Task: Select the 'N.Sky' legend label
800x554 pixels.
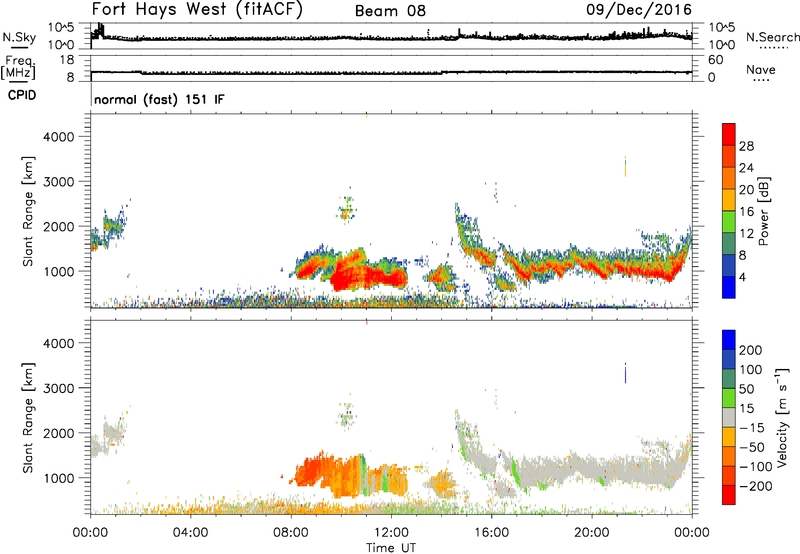Action: click(x=19, y=37)
